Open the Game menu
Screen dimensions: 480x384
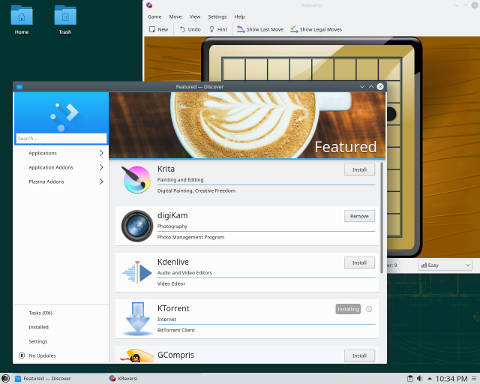click(x=154, y=17)
